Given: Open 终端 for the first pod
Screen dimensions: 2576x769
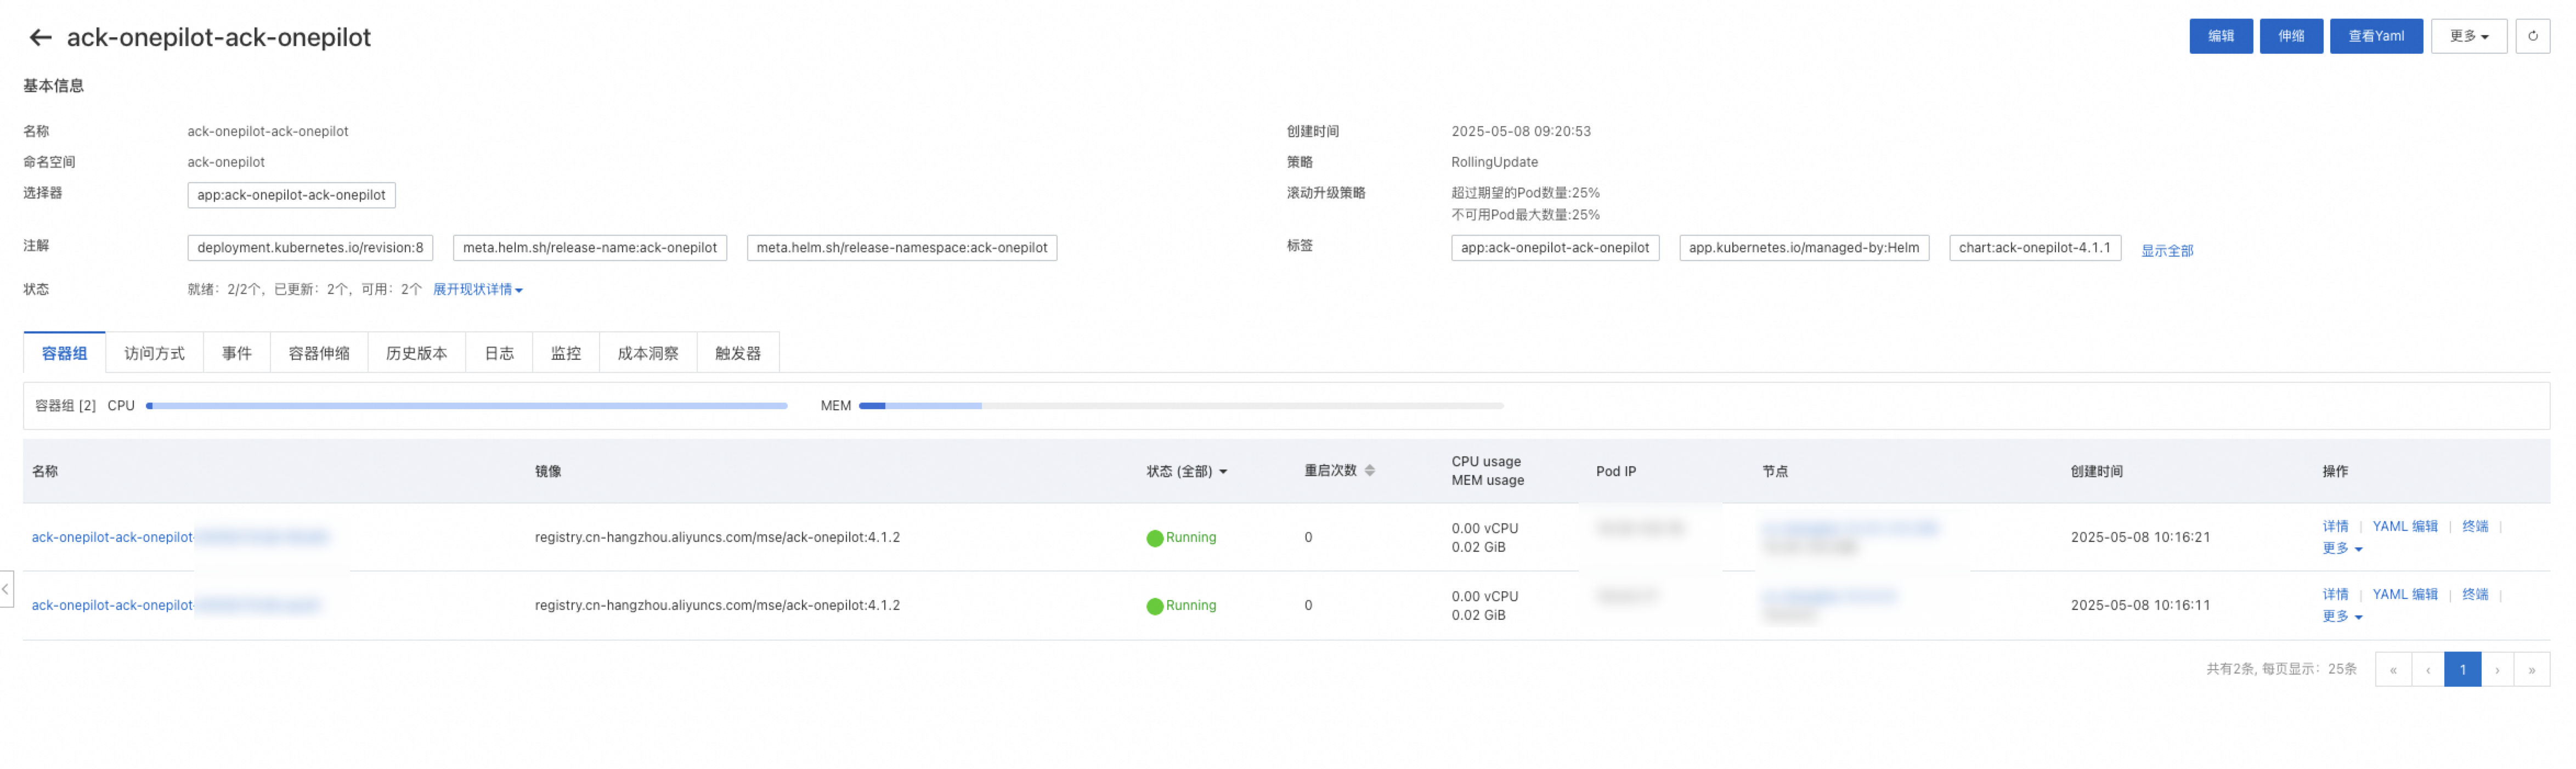Looking at the screenshot, I should pos(2475,525).
